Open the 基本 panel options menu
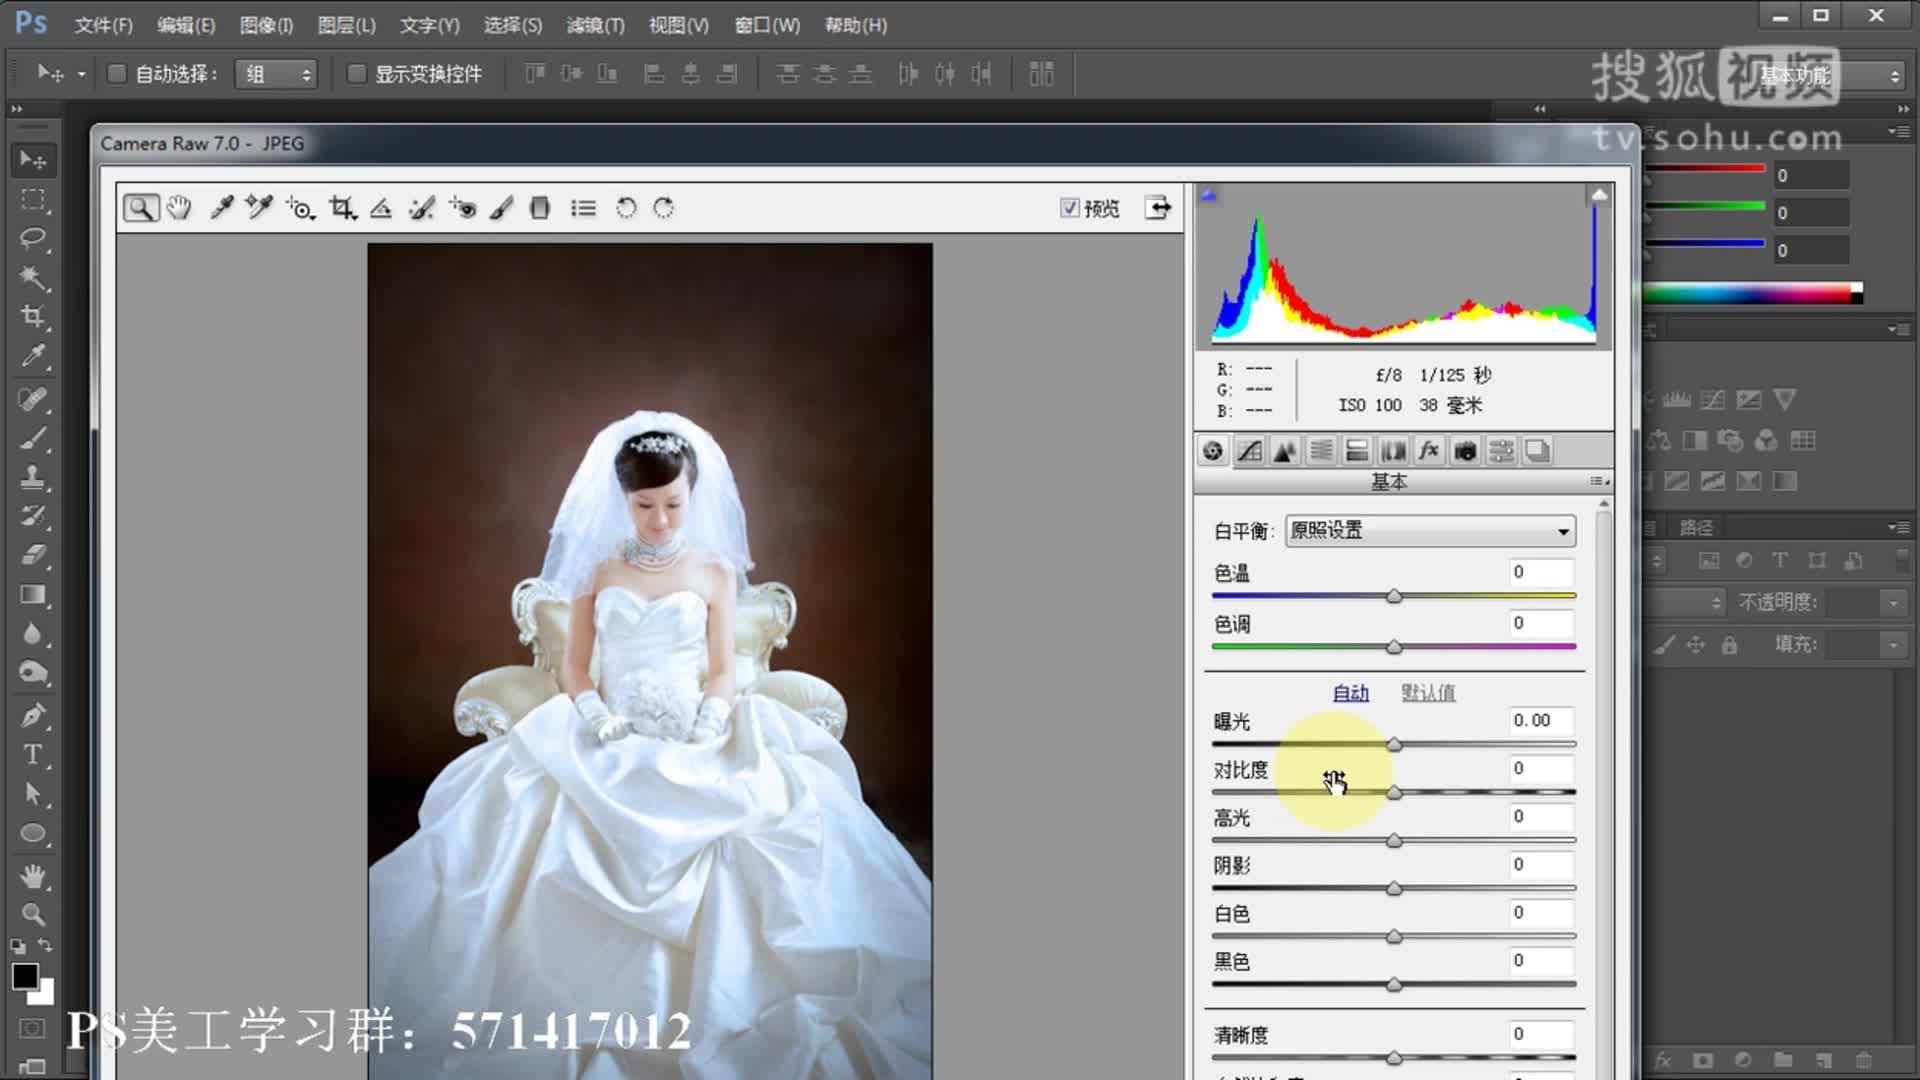 1599,482
